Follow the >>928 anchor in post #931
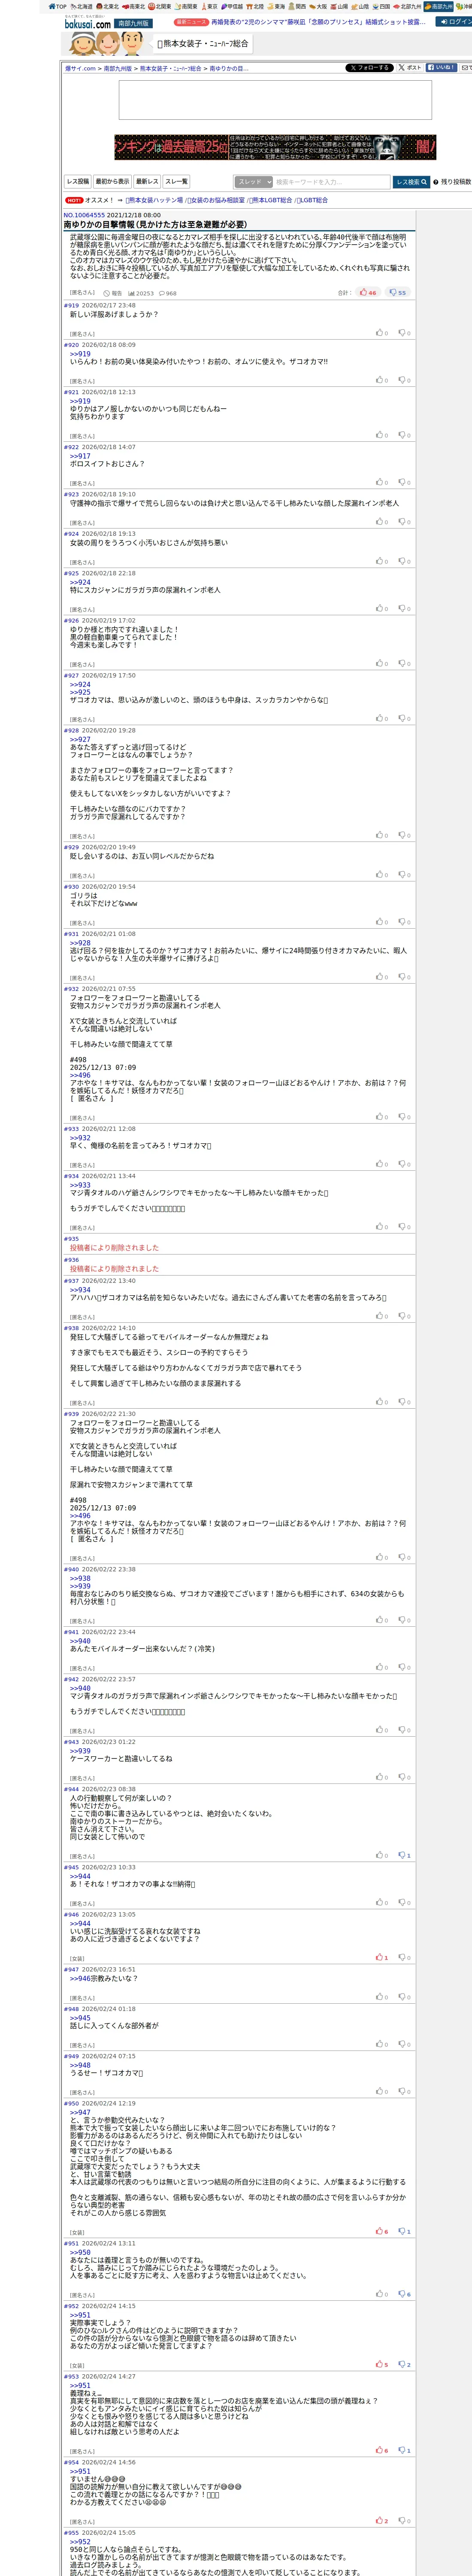This screenshot has width=472, height=2576. pos(80,943)
